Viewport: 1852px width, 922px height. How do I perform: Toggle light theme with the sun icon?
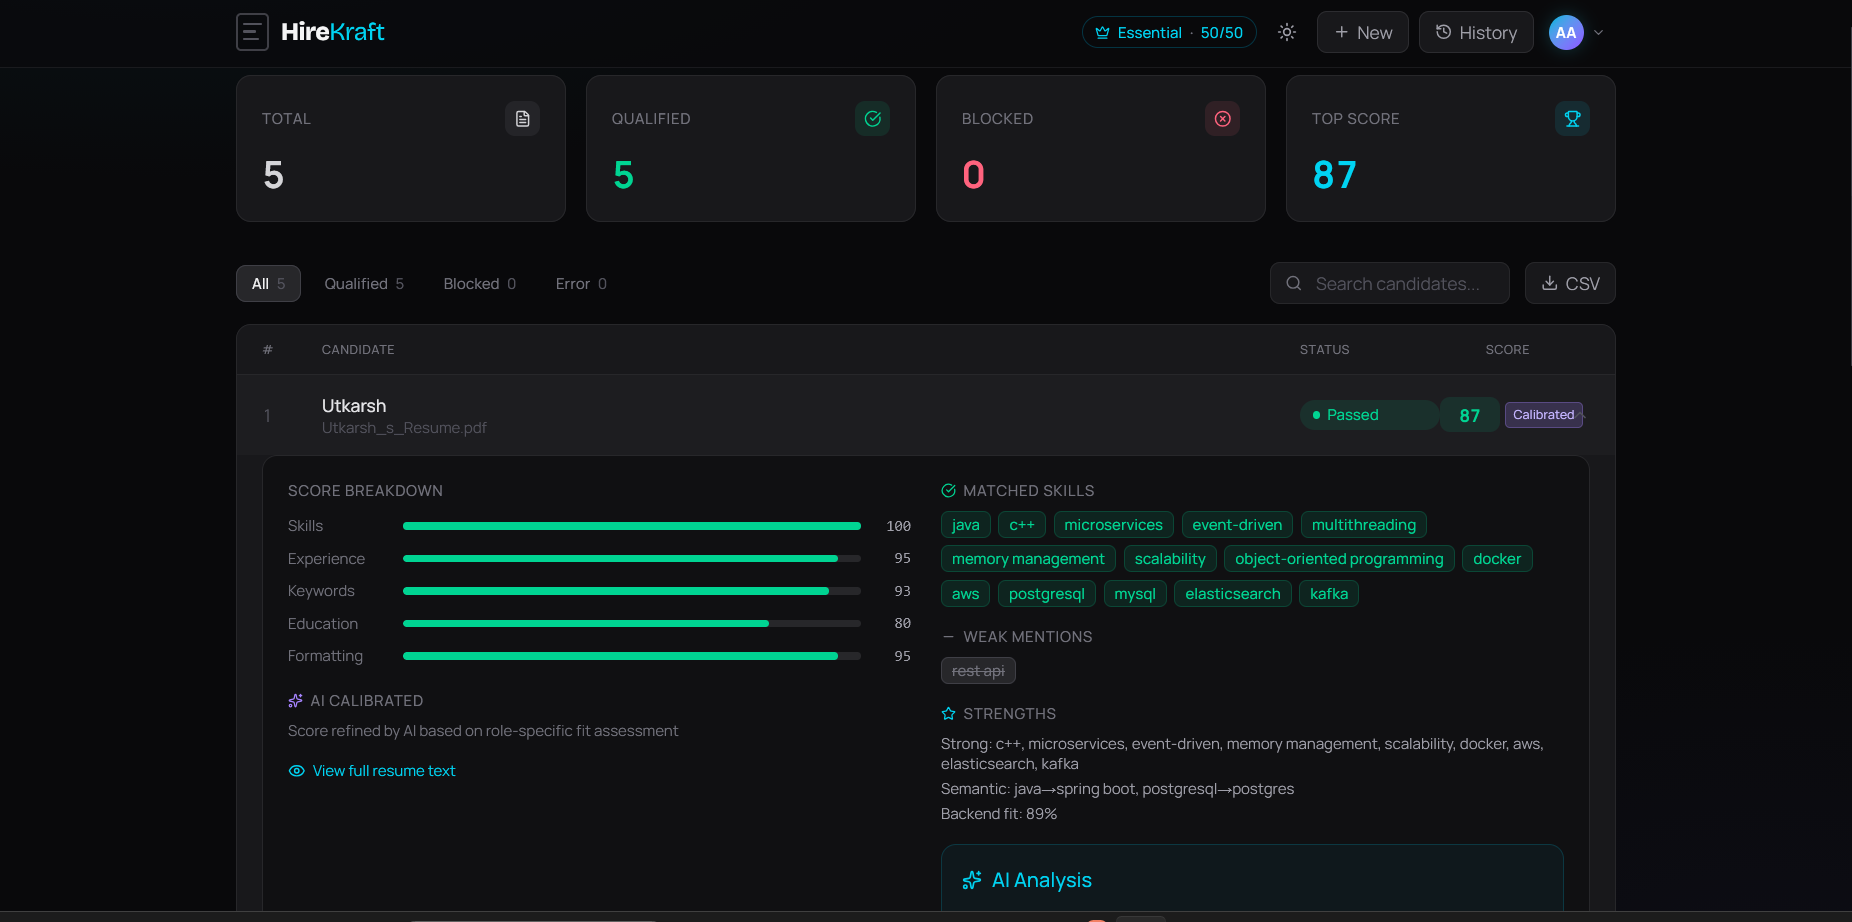(1287, 32)
